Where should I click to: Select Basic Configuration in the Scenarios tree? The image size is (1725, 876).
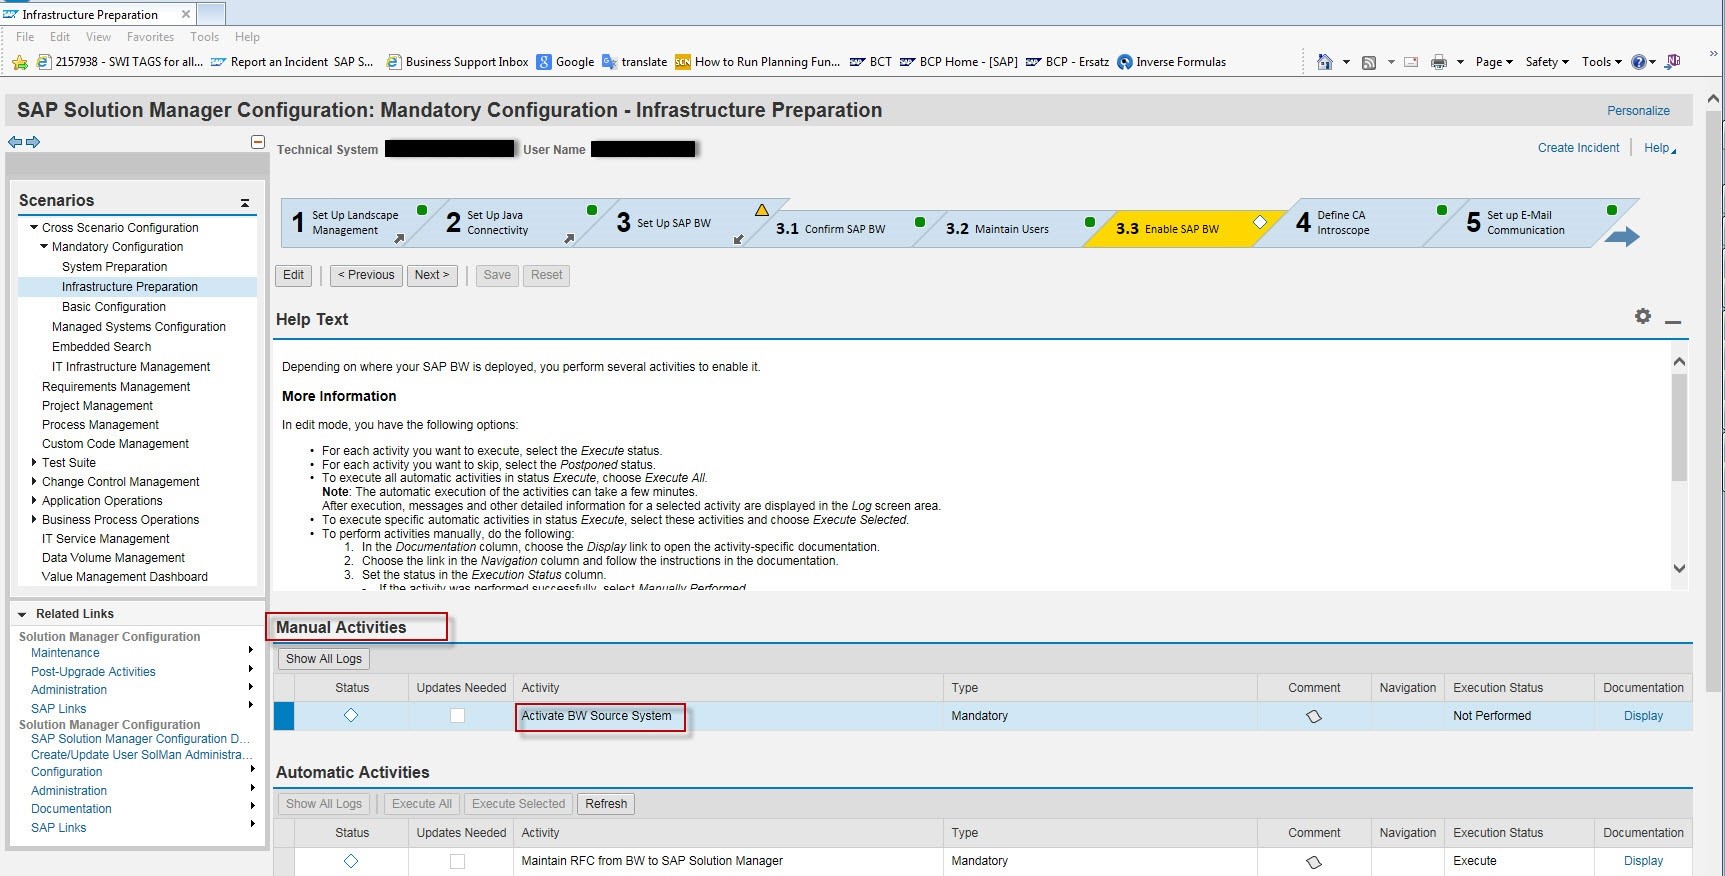pyautogui.click(x=114, y=307)
